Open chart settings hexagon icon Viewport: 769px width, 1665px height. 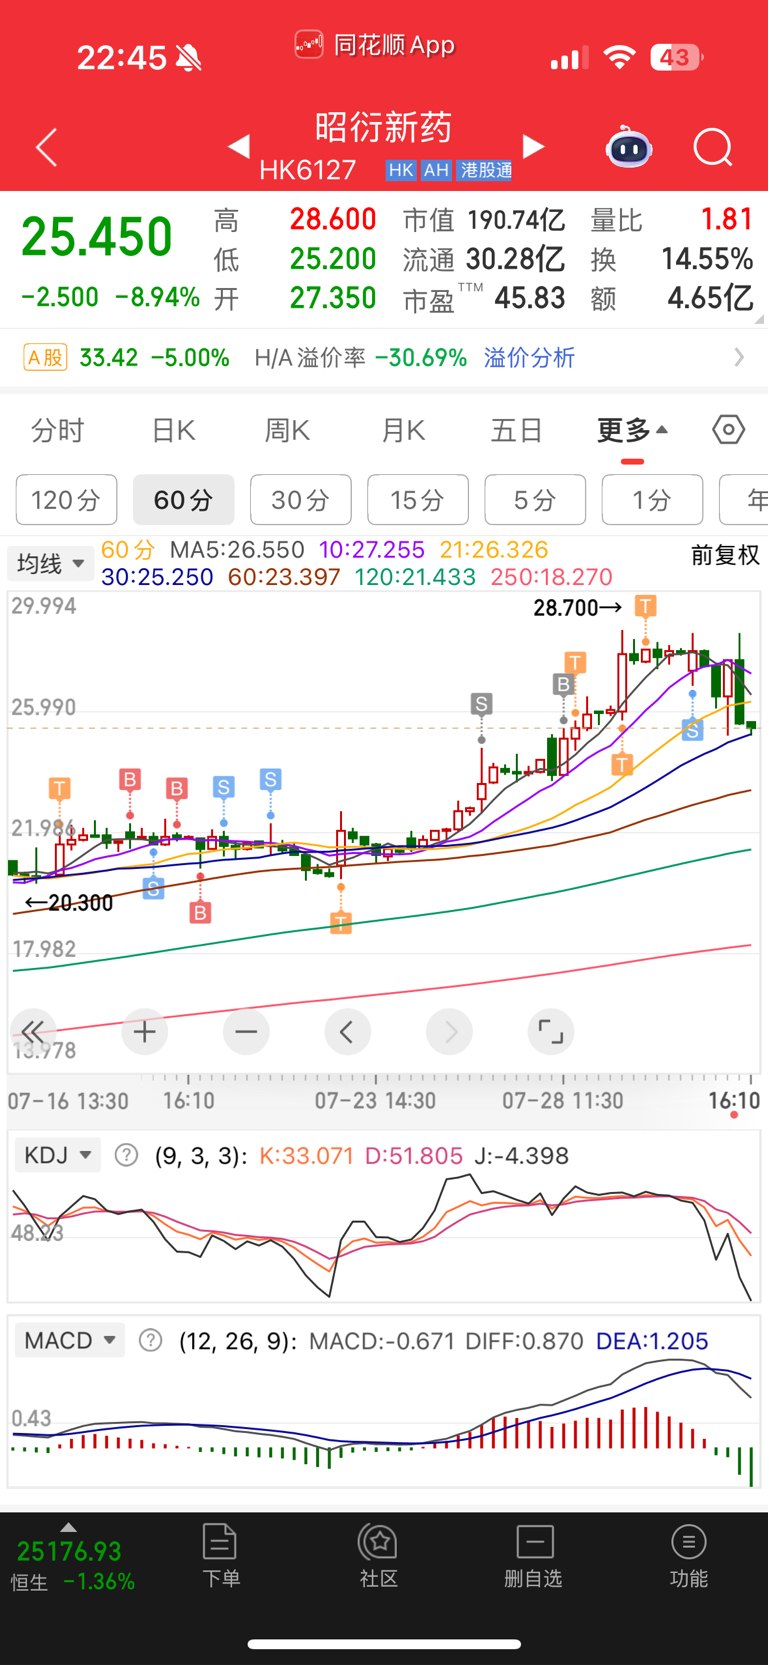coord(729,430)
